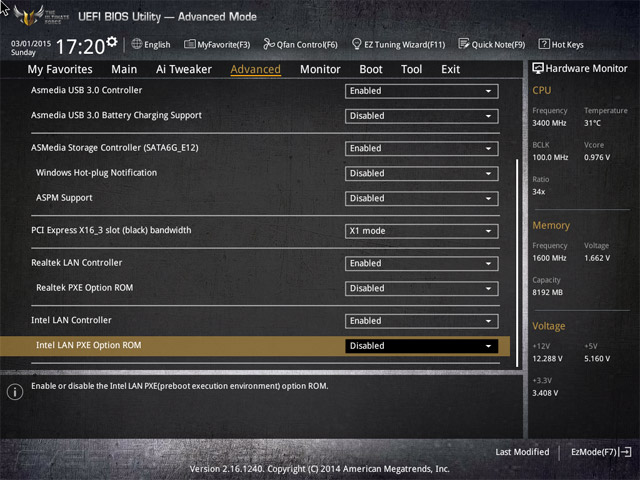Image resolution: width=640 pixels, height=480 pixels.
Task: Click the 03/01/2015 date text
Action: pos(31,43)
